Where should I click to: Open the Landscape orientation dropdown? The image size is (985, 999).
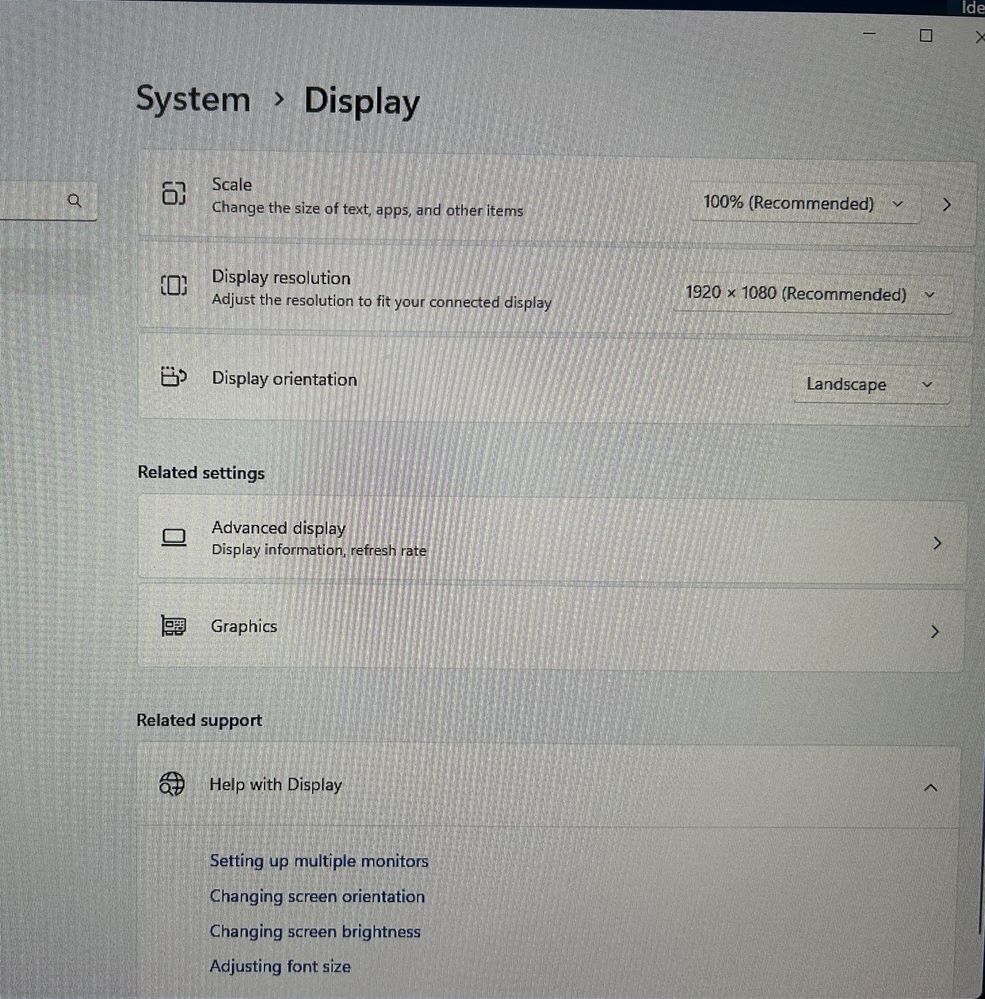point(868,385)
